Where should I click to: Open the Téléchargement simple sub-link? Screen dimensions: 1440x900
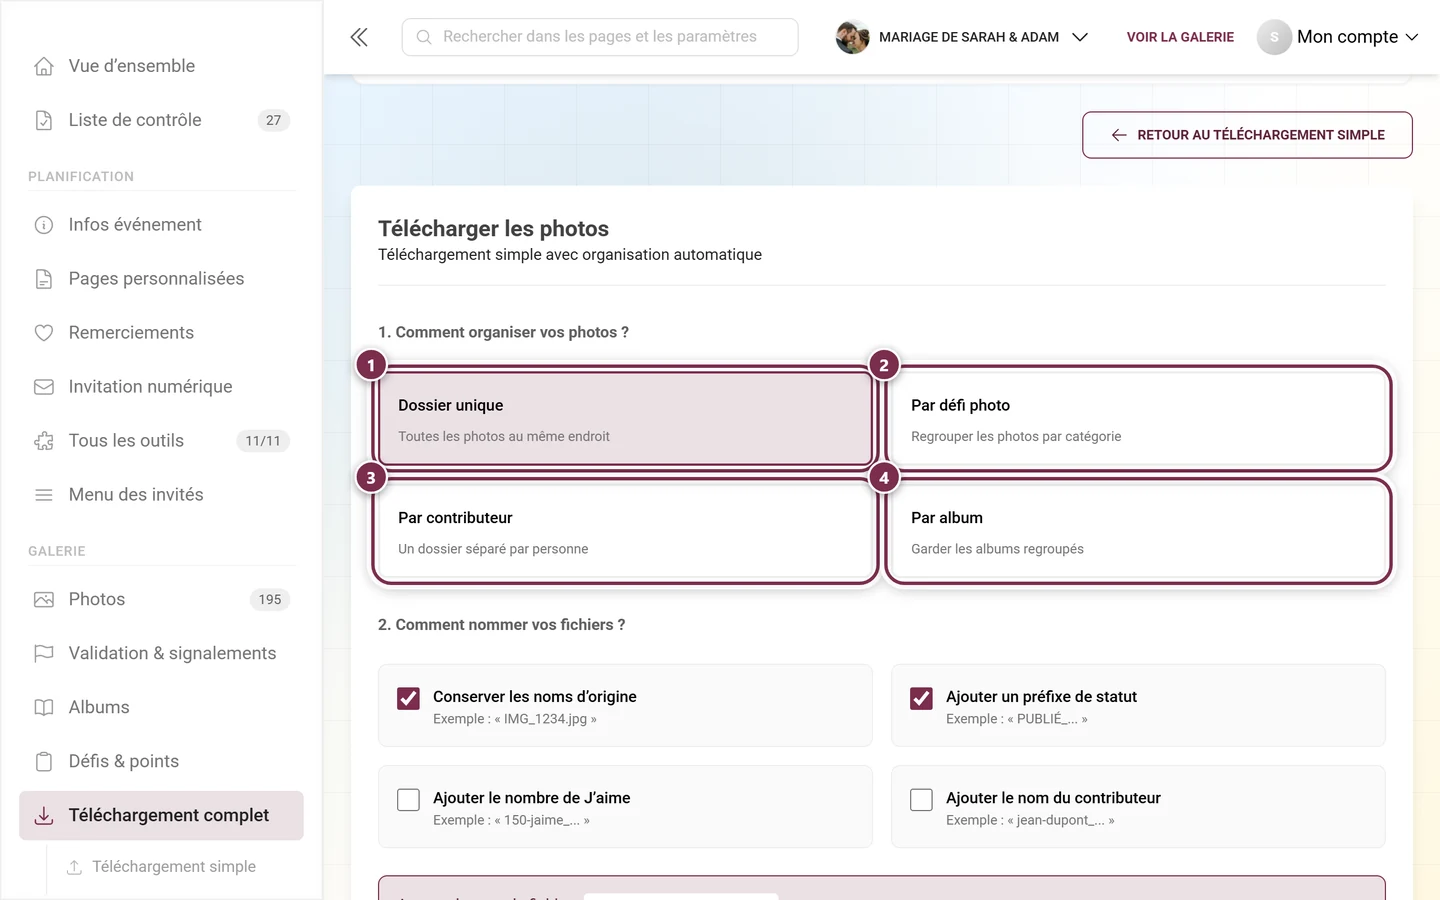click(x=174, y=867)
